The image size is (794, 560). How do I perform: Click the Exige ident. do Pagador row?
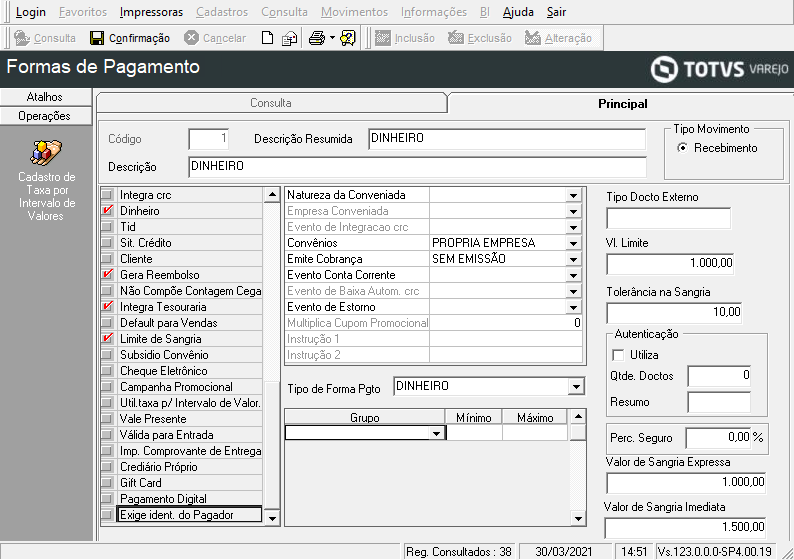[189, 515]
